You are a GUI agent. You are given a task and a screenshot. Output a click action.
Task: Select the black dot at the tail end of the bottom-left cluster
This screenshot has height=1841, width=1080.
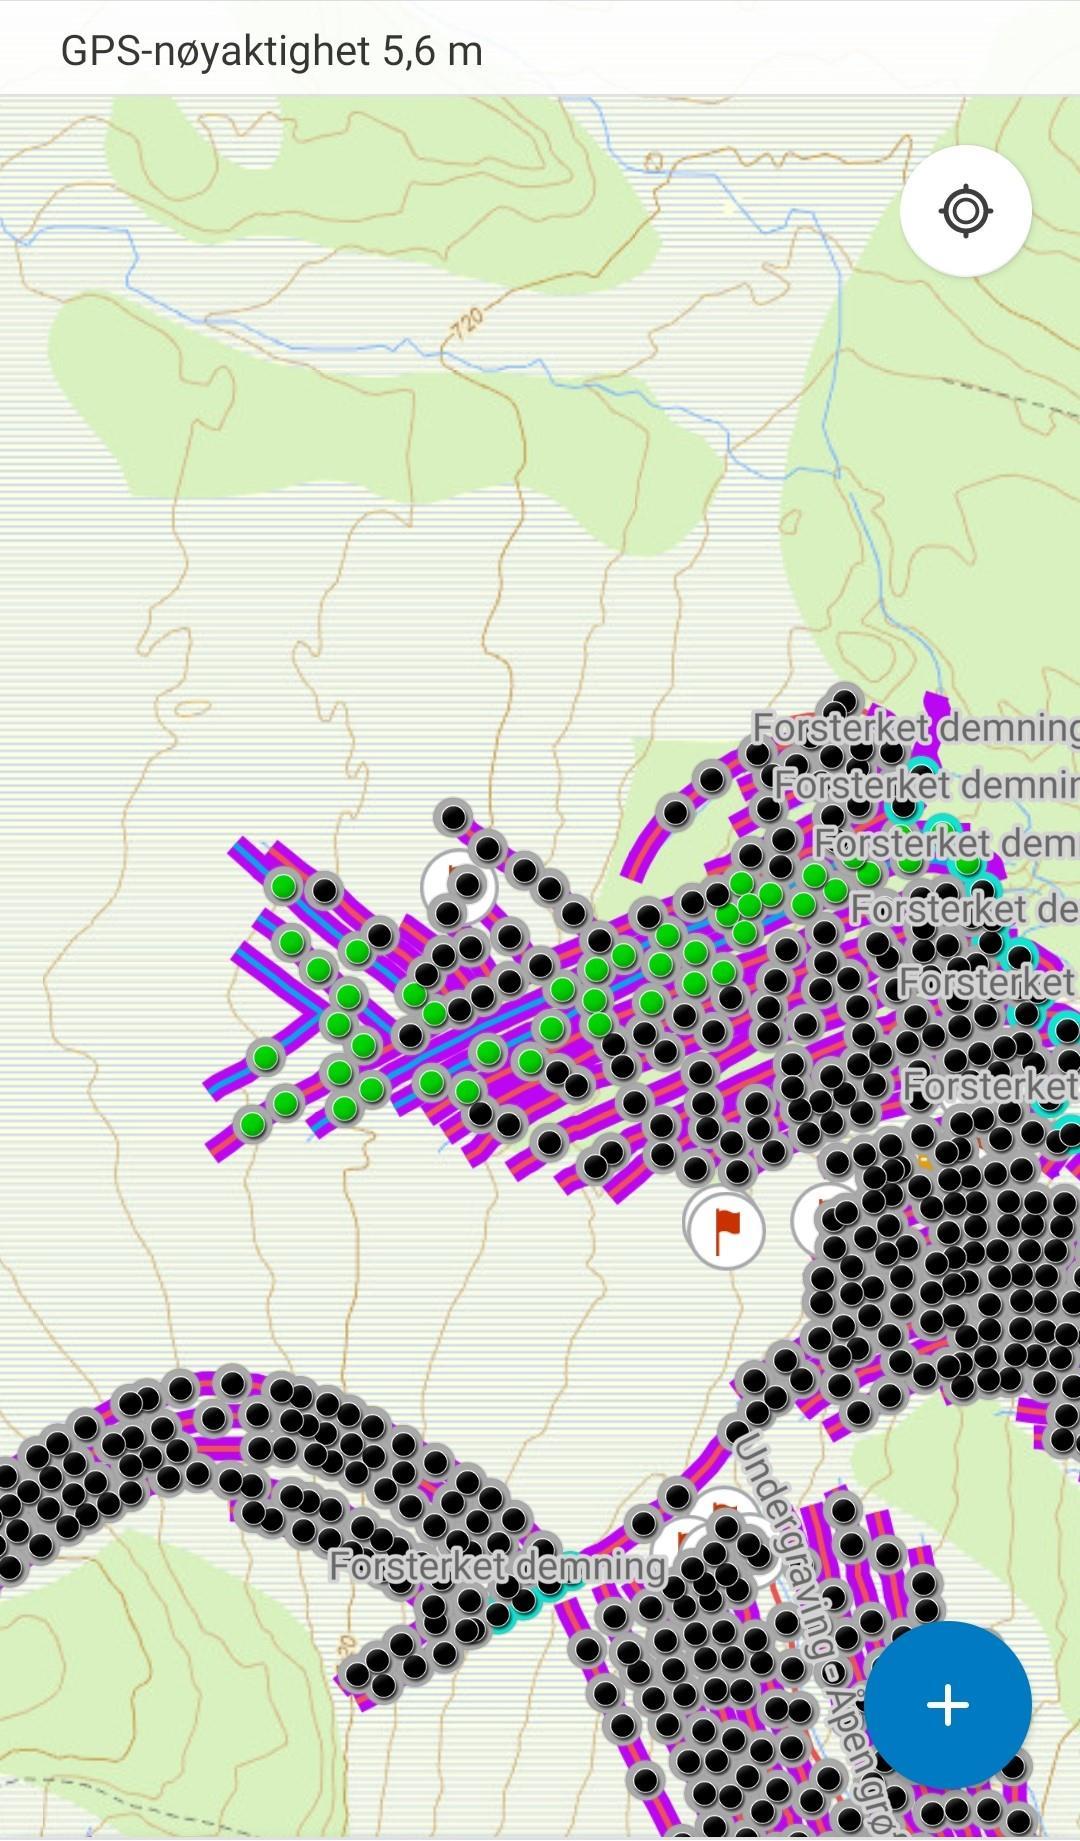click(358, 1674)
